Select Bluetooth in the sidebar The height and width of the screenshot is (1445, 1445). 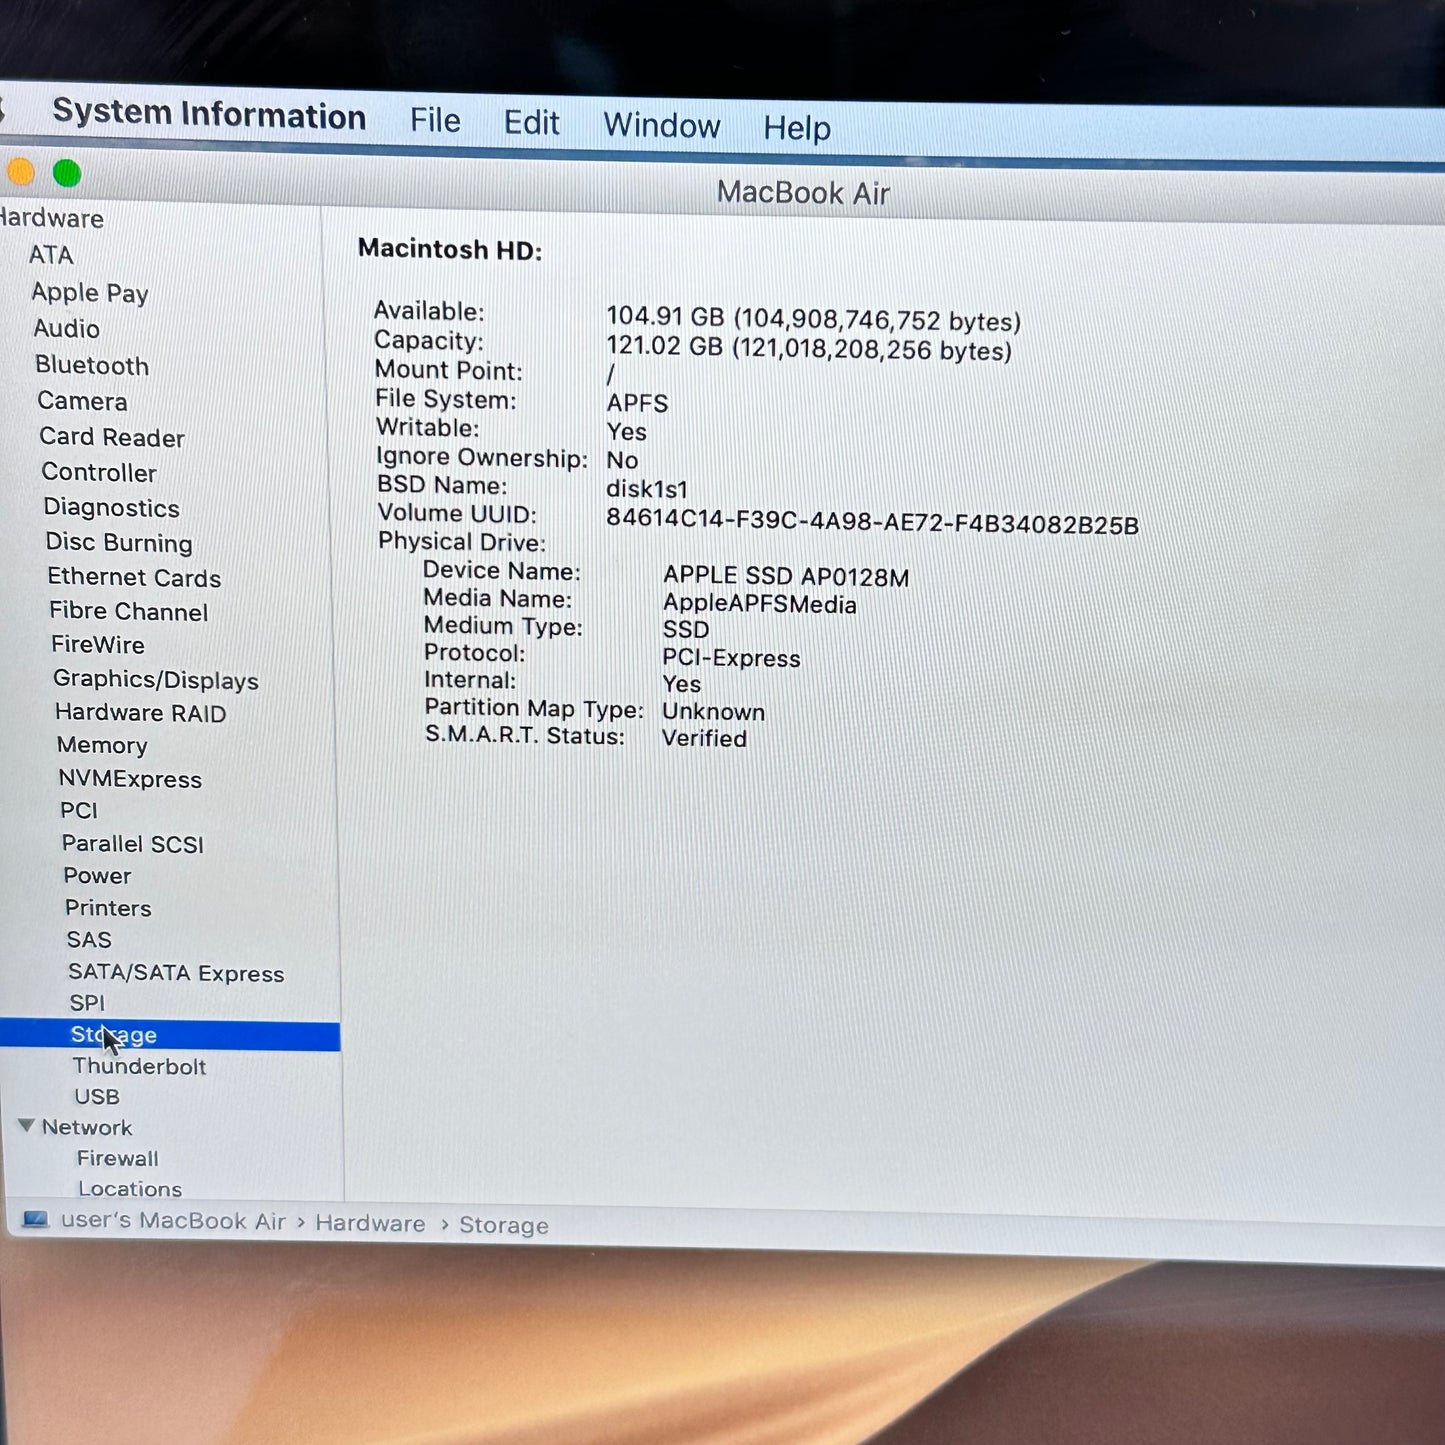(92, 365)
